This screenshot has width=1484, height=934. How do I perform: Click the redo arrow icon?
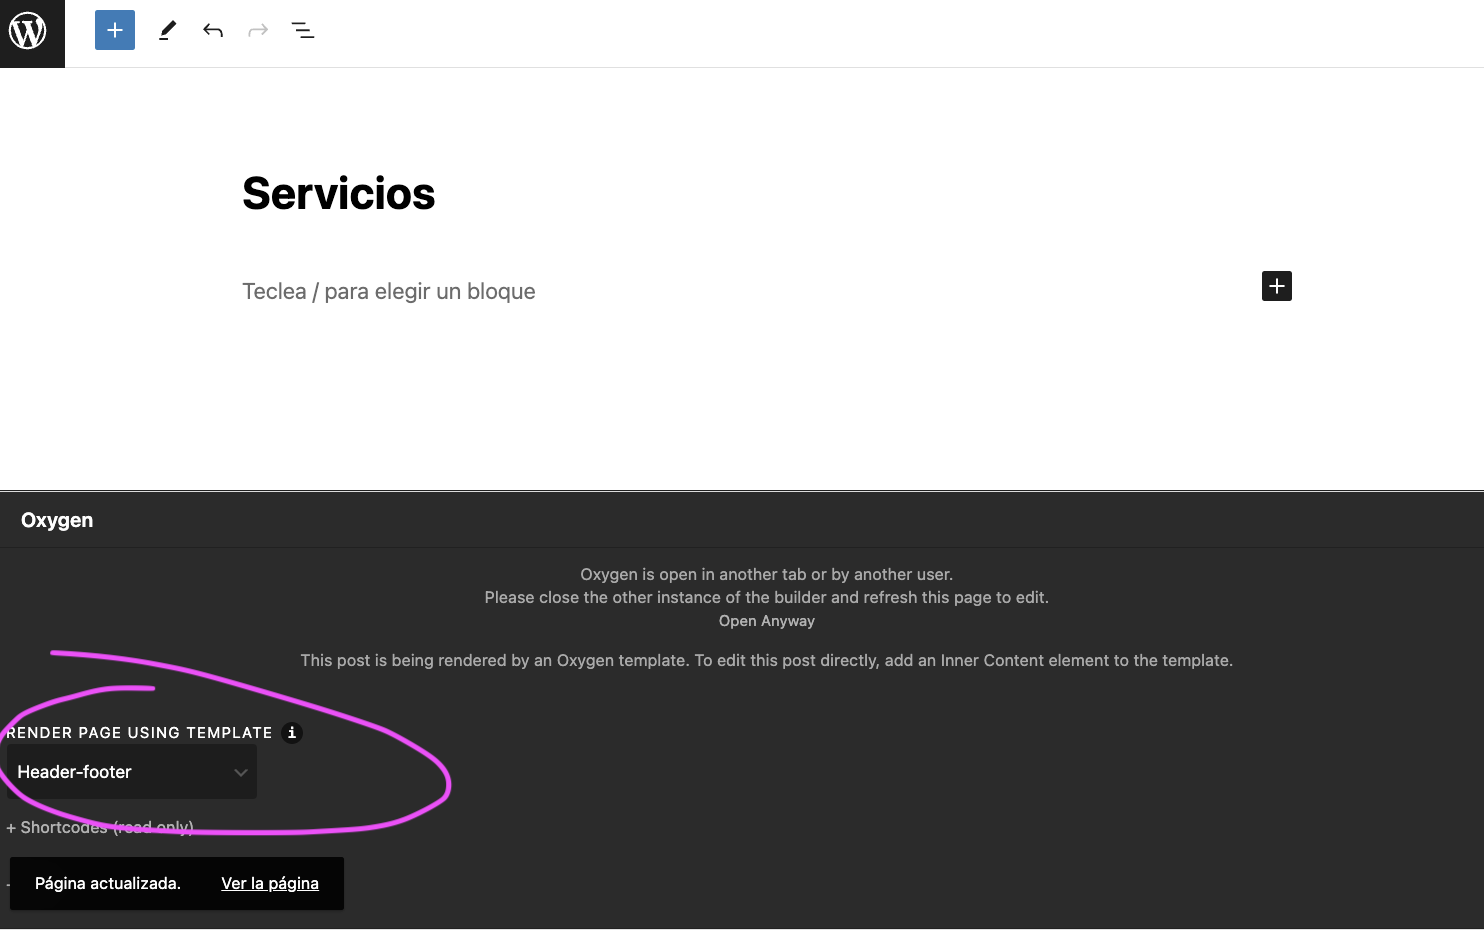(258, 30)
